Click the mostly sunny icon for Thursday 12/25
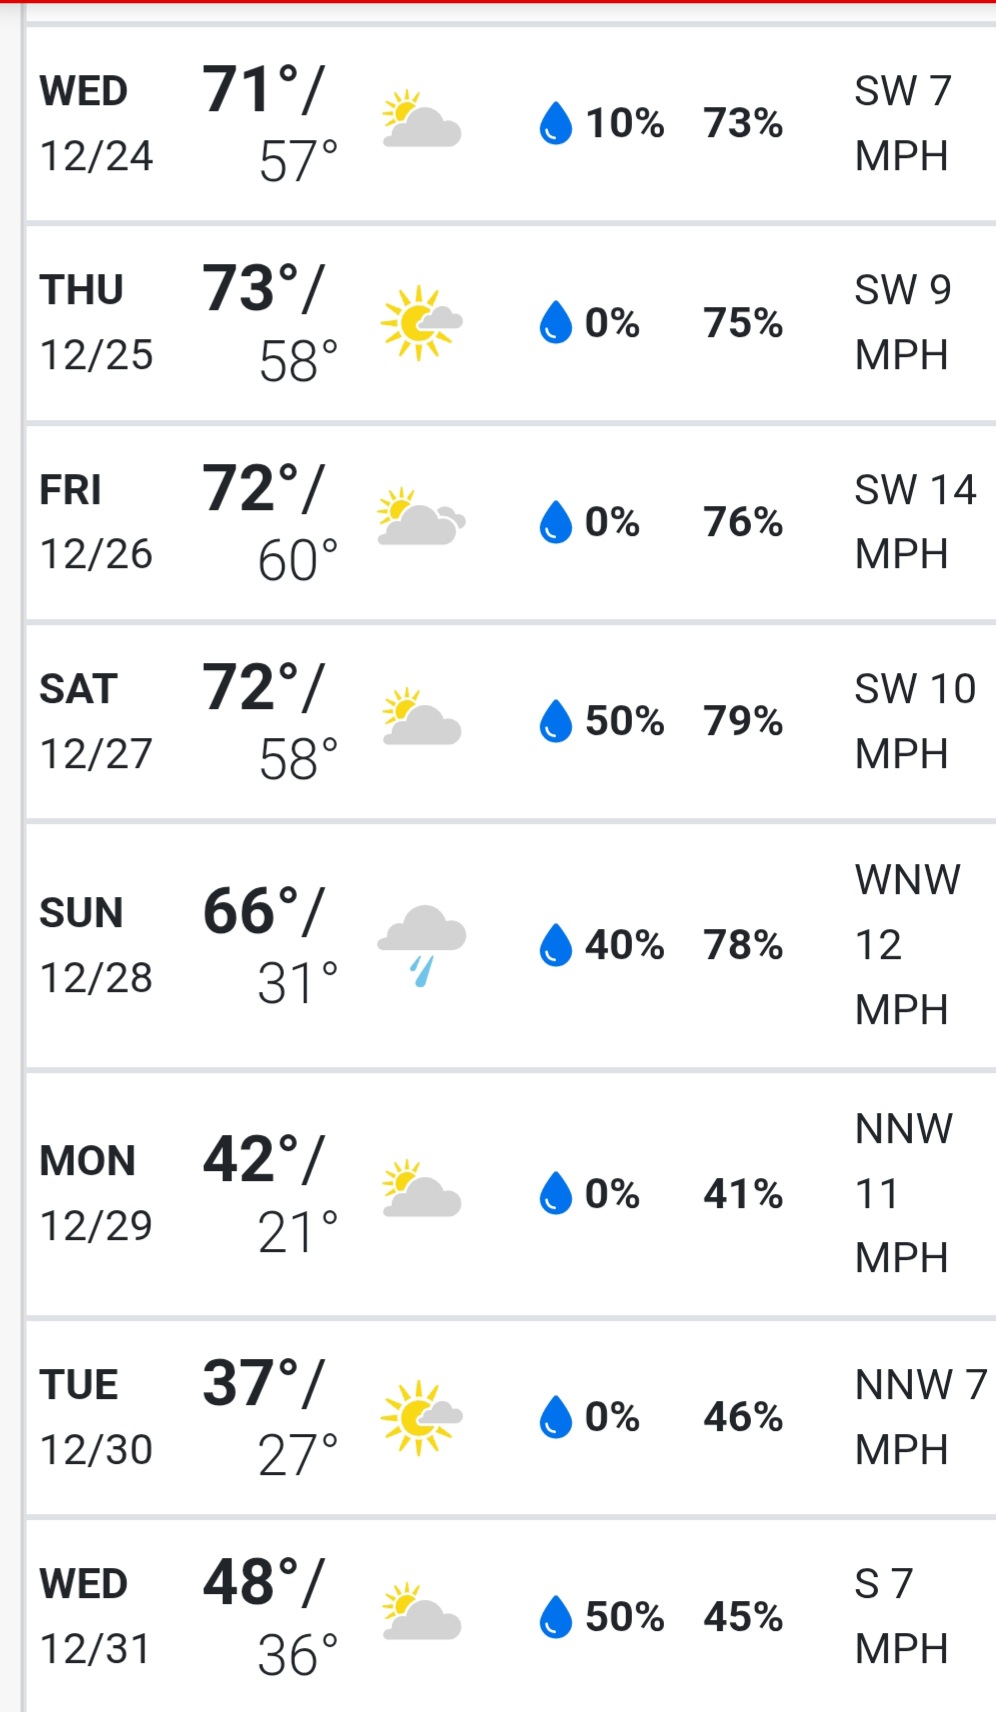 421,321
